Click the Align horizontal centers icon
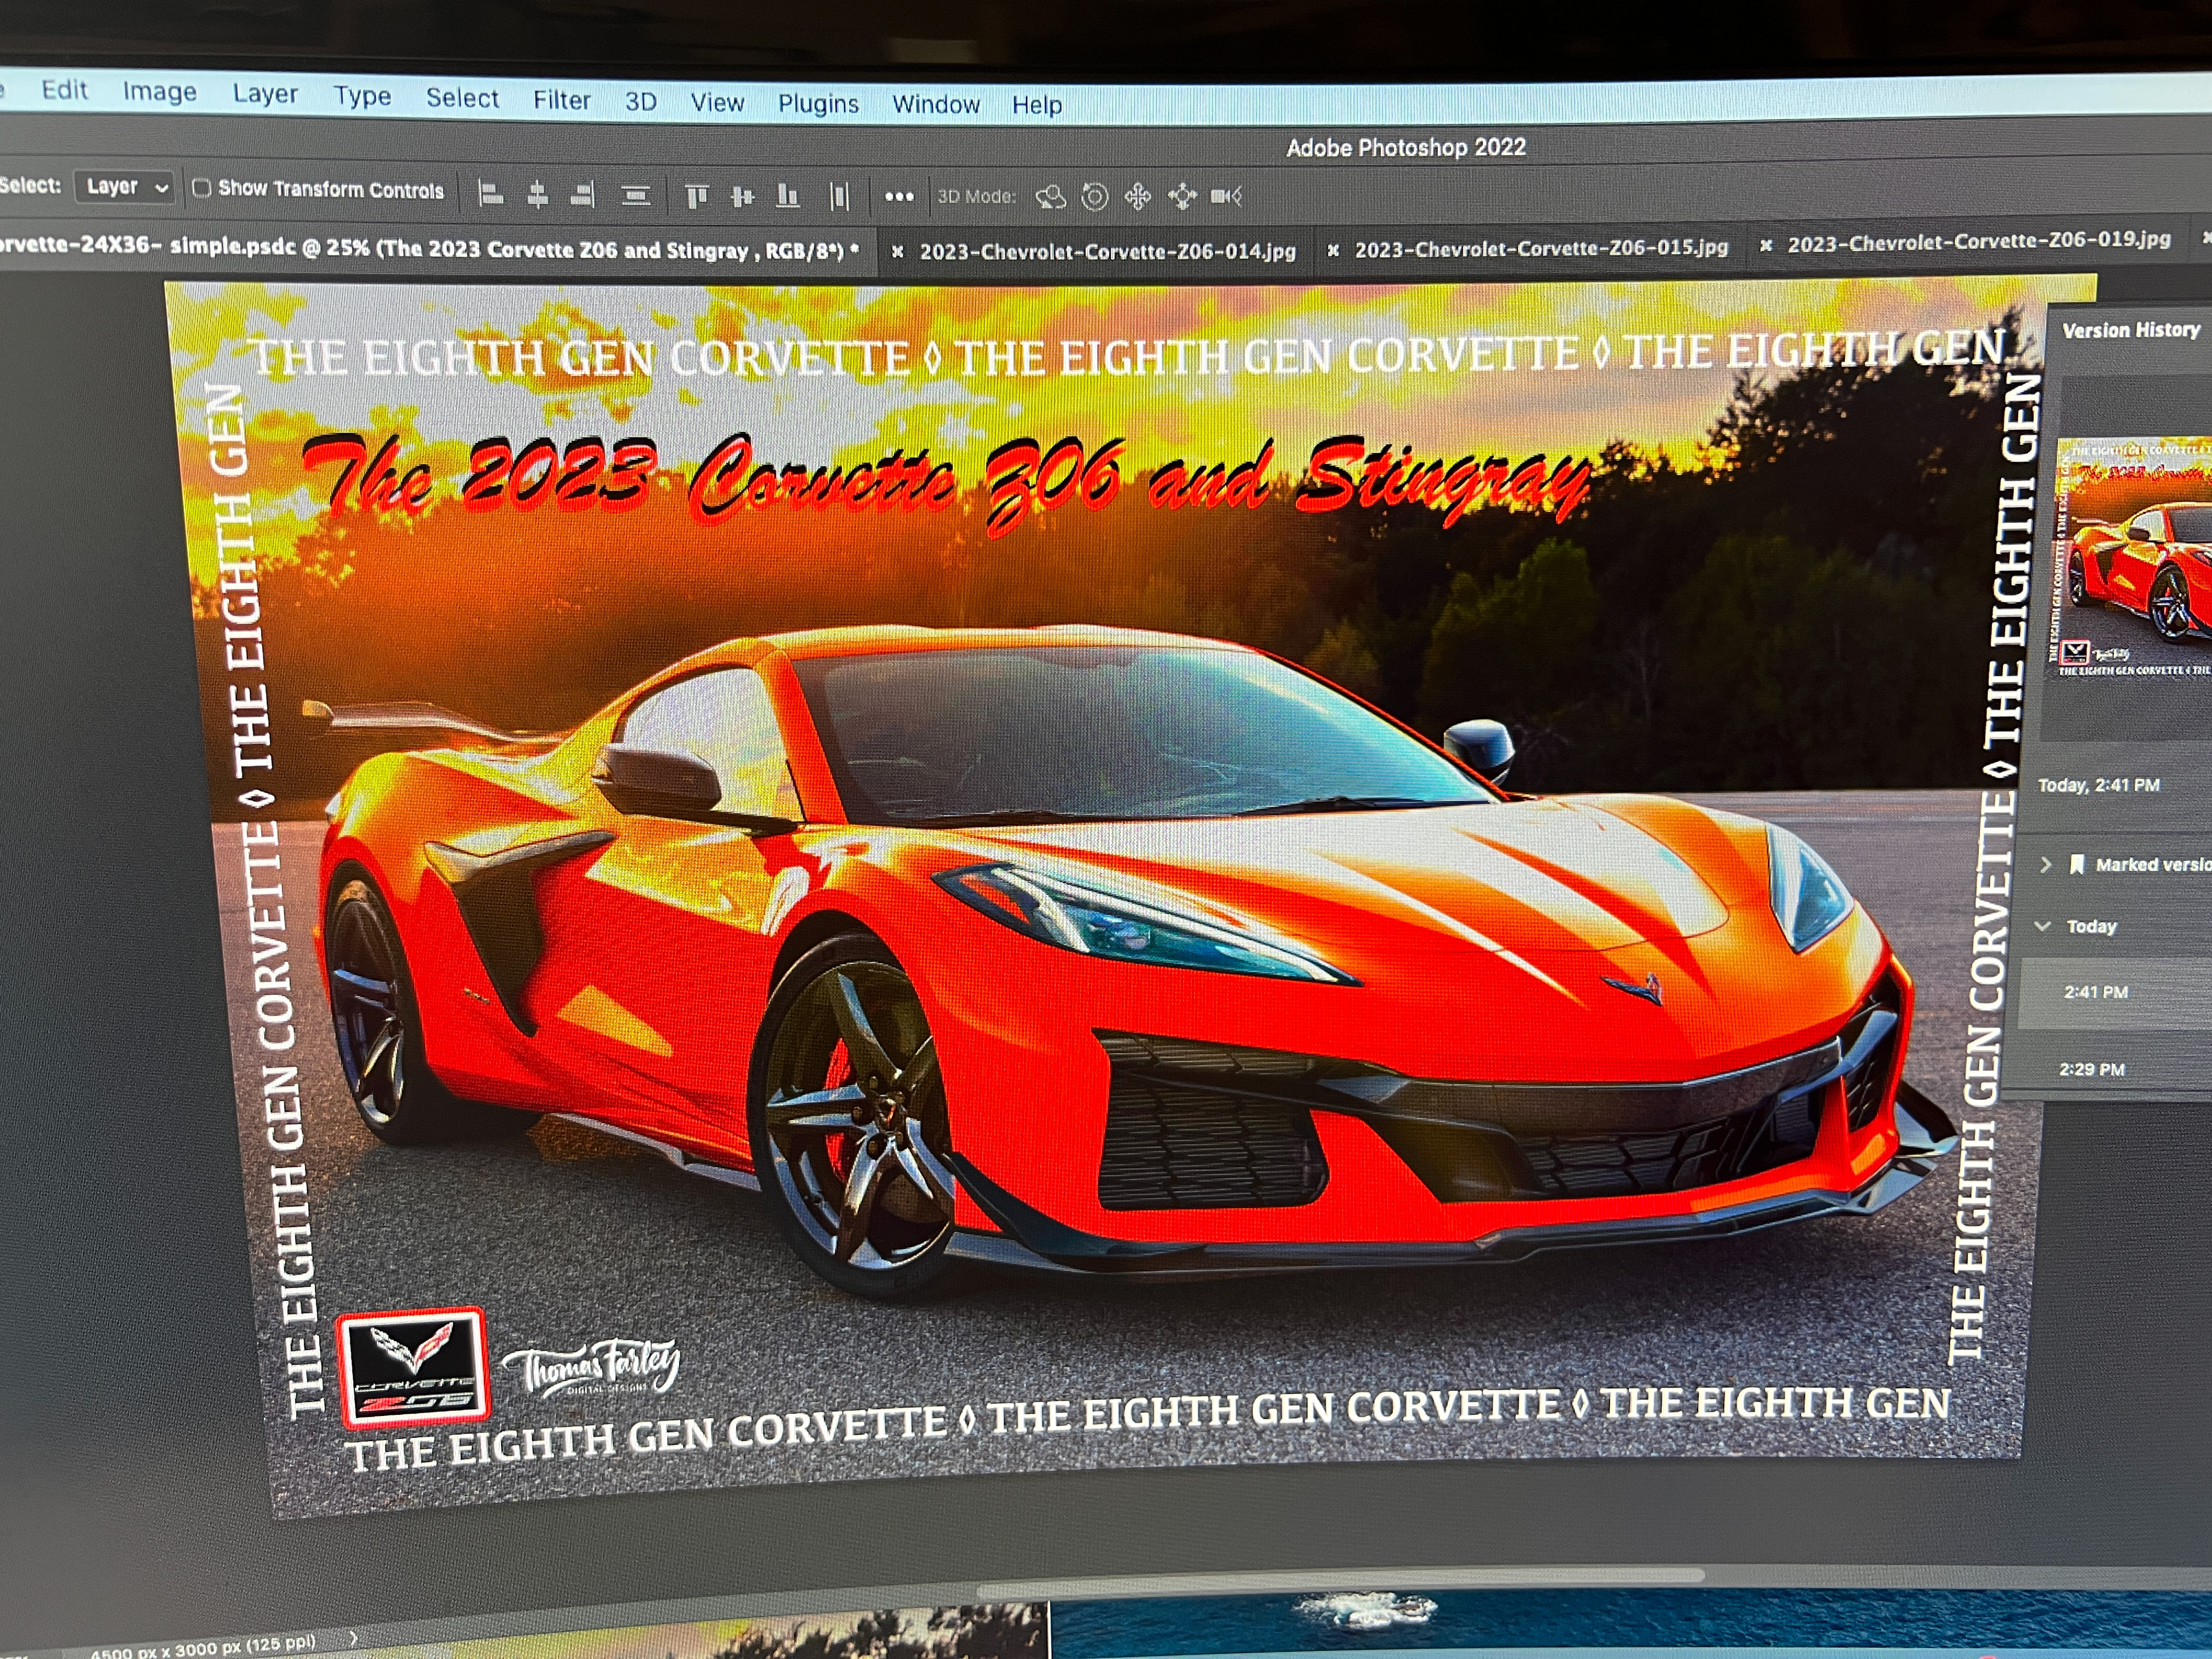Viewport: 2212px width, 1659px height. (538, 194)
